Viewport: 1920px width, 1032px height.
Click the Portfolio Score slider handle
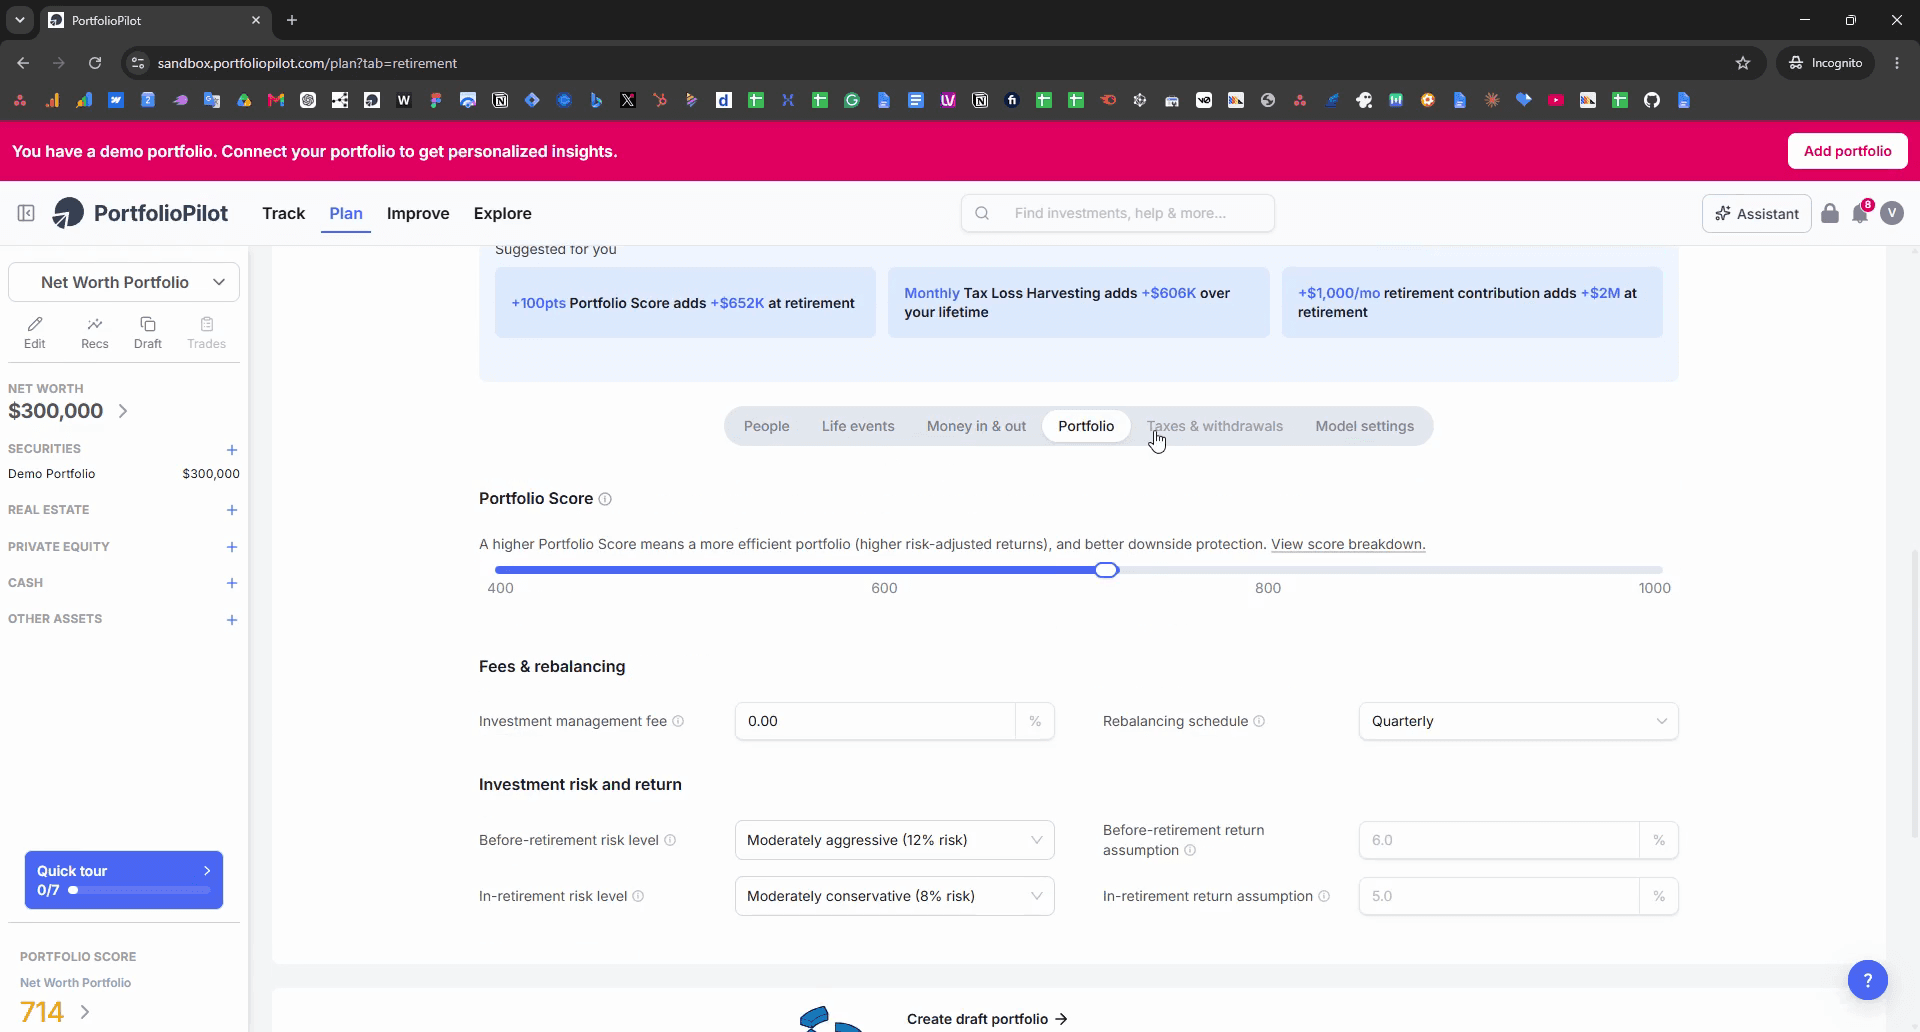click(1106, 570)
